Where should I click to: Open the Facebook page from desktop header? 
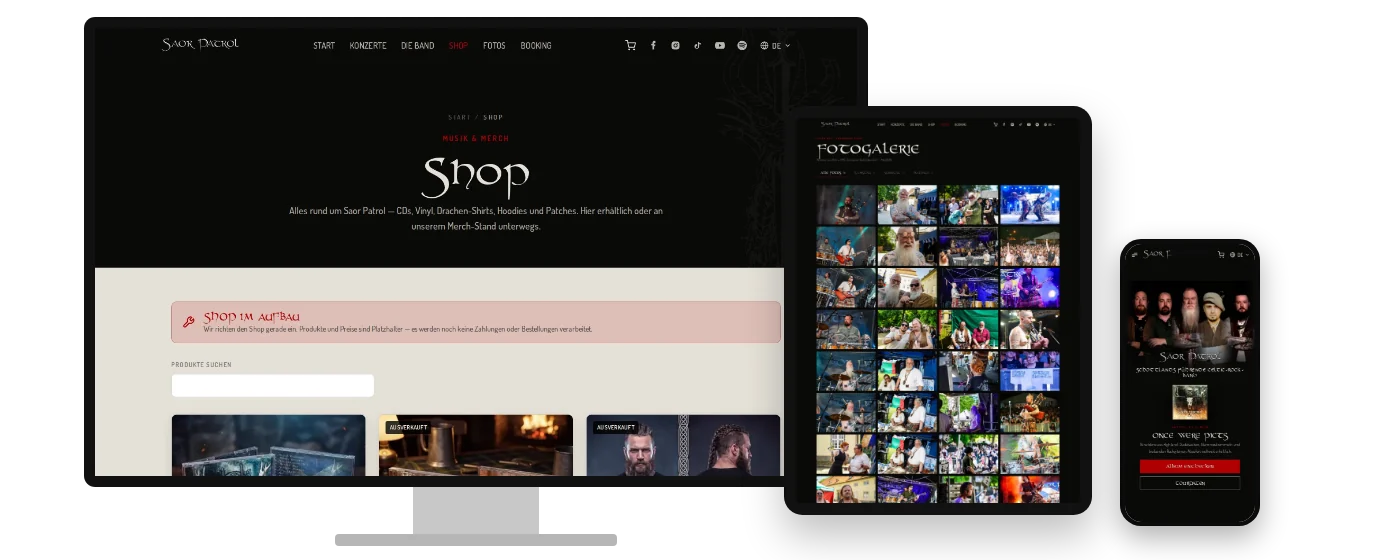click(x=653, y=45)
